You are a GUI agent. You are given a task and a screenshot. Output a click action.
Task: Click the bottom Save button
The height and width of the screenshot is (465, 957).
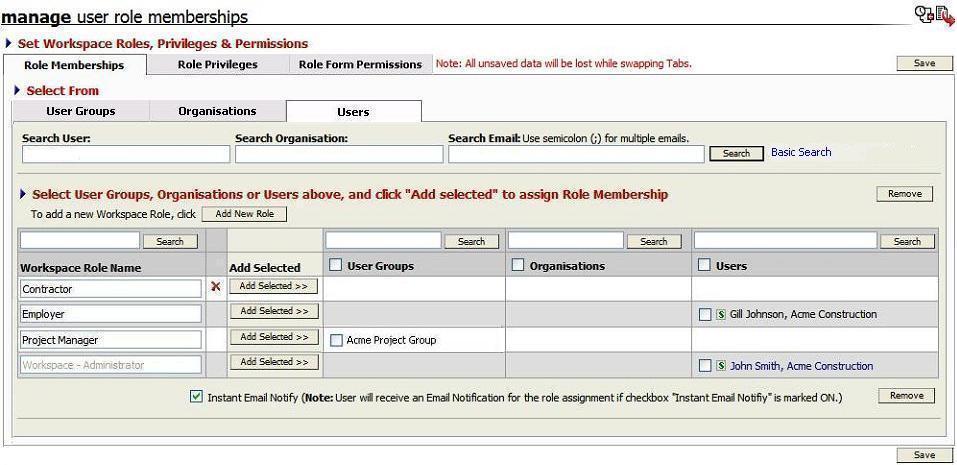pyautogui.click(x=924, y=455)
